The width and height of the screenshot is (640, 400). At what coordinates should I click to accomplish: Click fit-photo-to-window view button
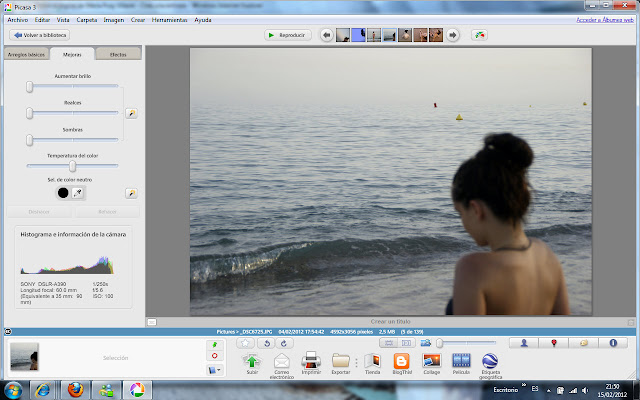(x=389, y=343)
